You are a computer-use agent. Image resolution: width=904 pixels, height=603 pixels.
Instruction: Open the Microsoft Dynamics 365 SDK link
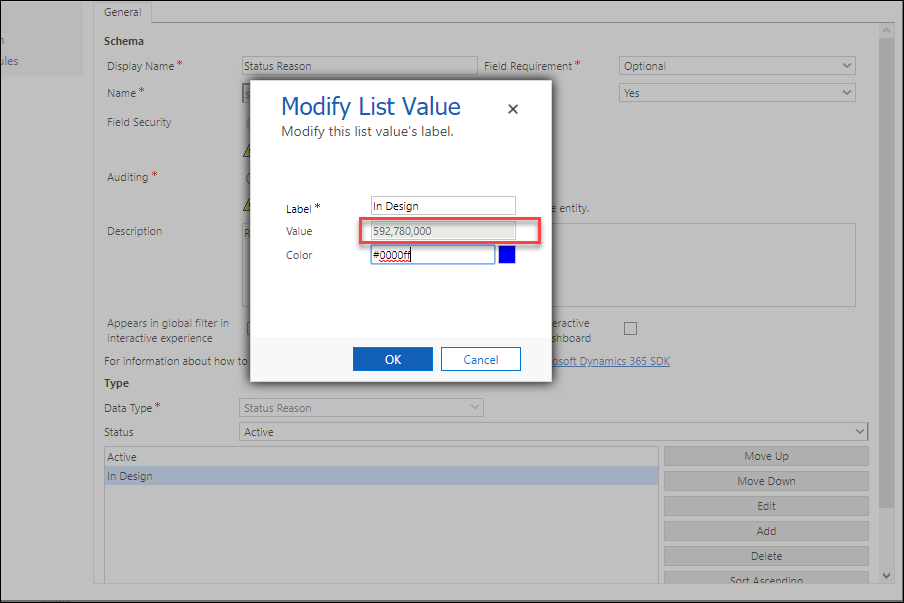coord(611,361)
